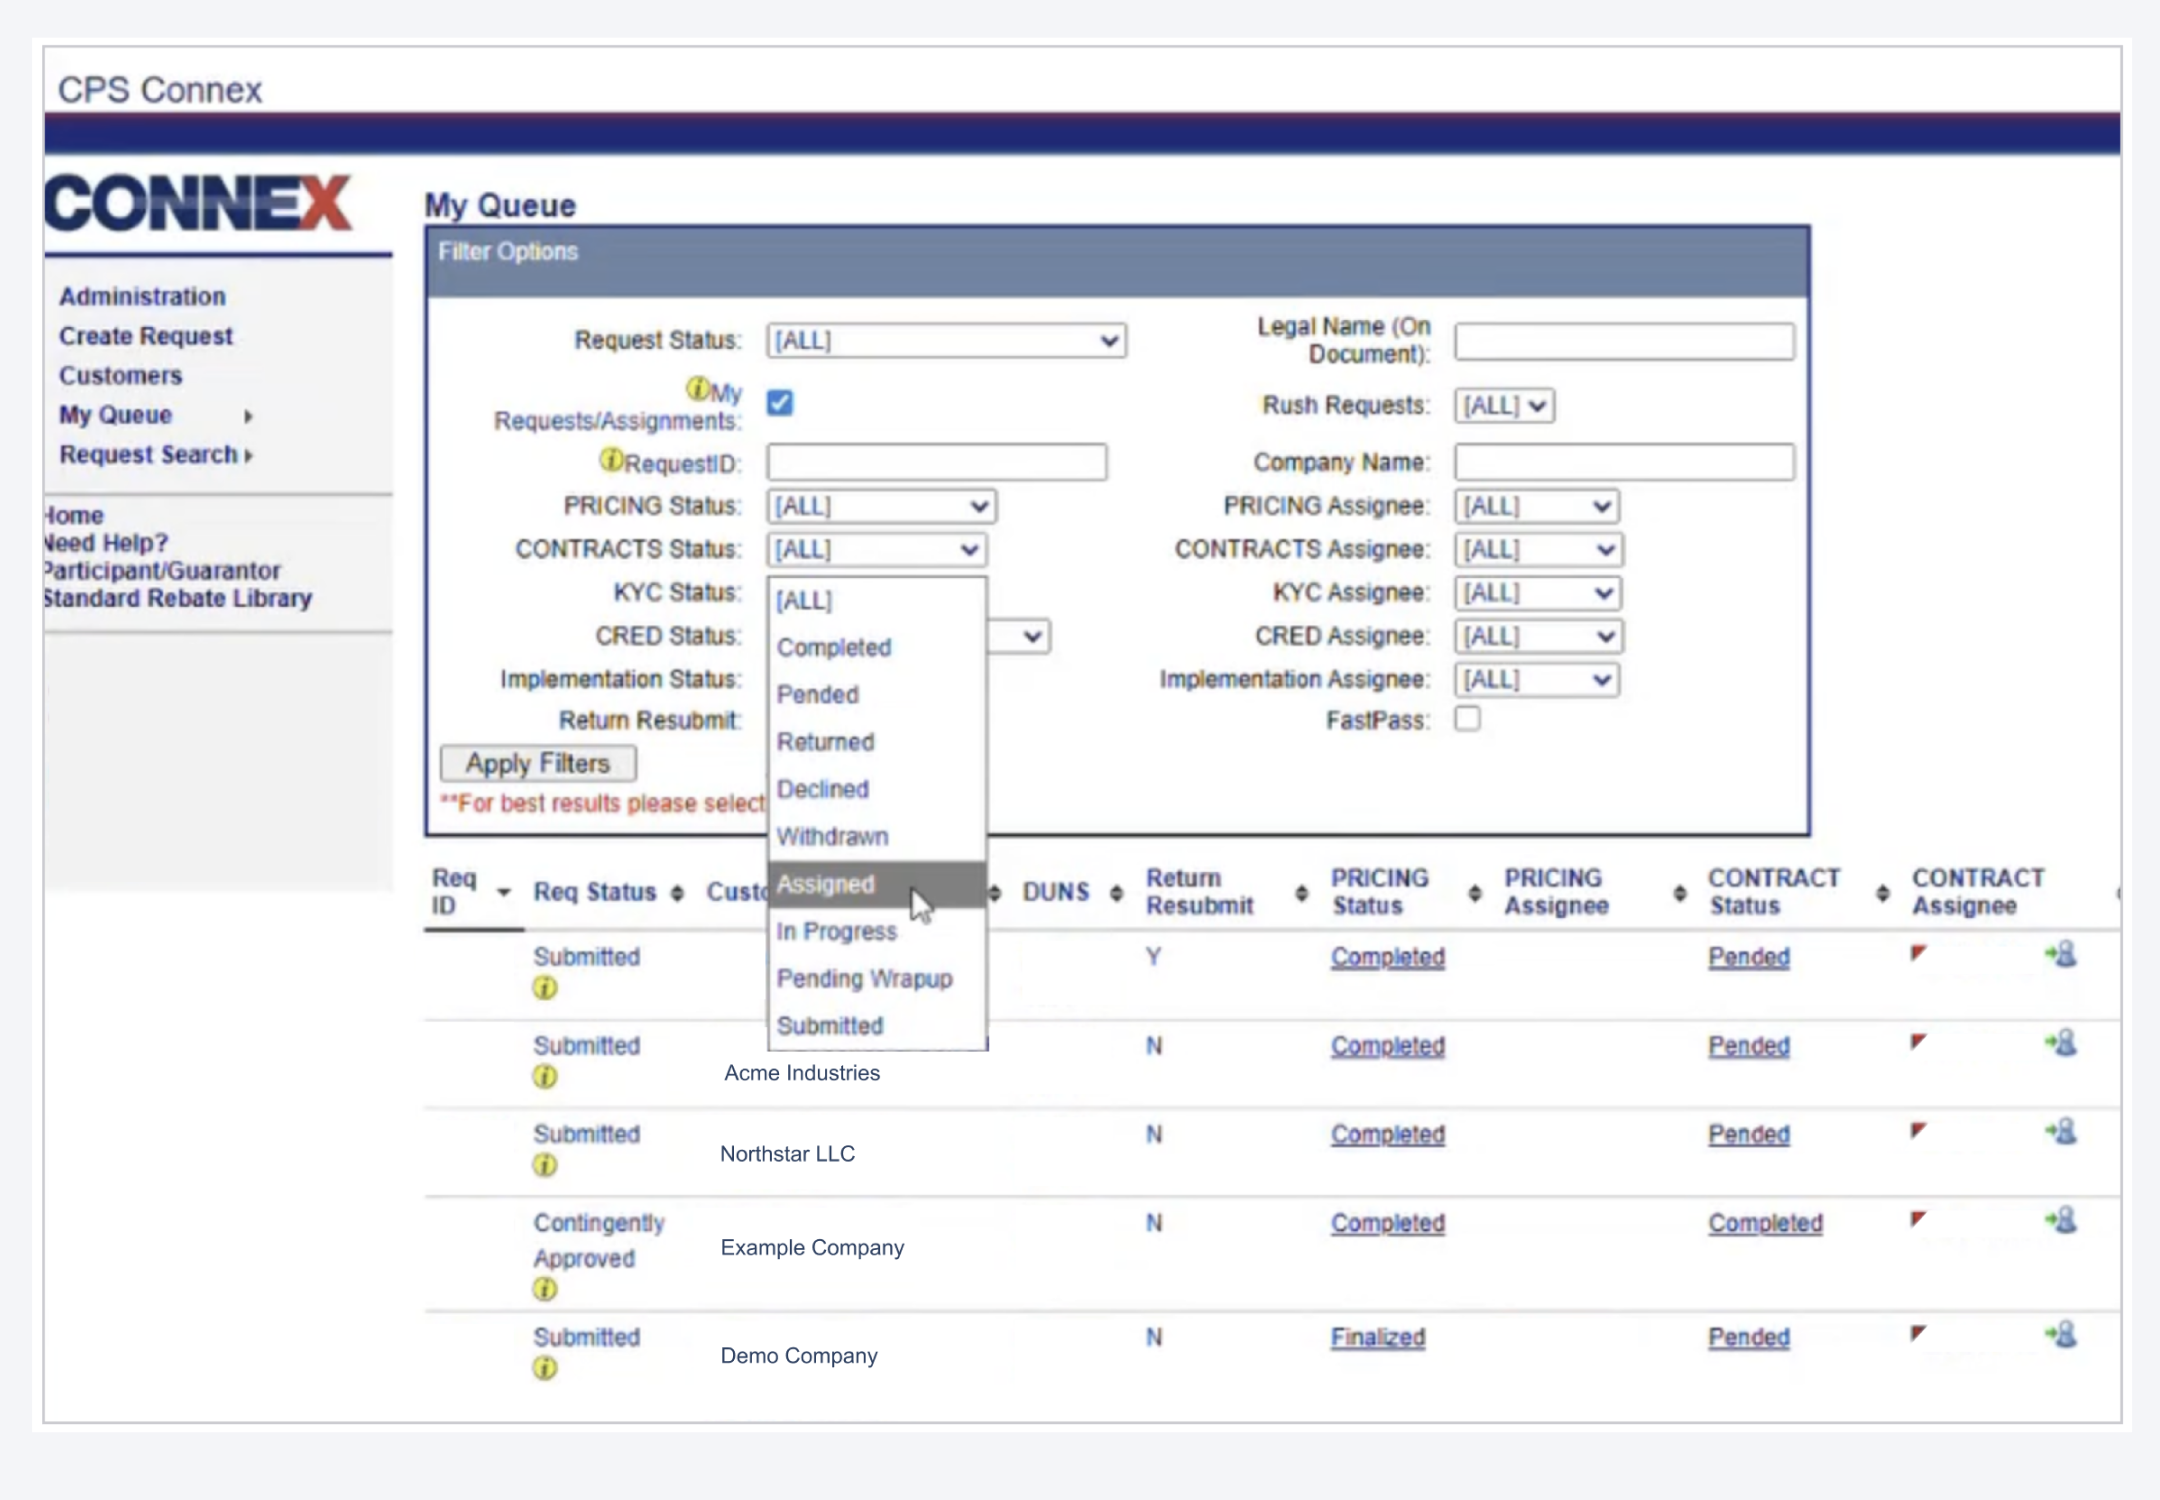Screen dimensions: 2160x1500
Task: Click the Legal Name input field
Action: pos(1624,341)
